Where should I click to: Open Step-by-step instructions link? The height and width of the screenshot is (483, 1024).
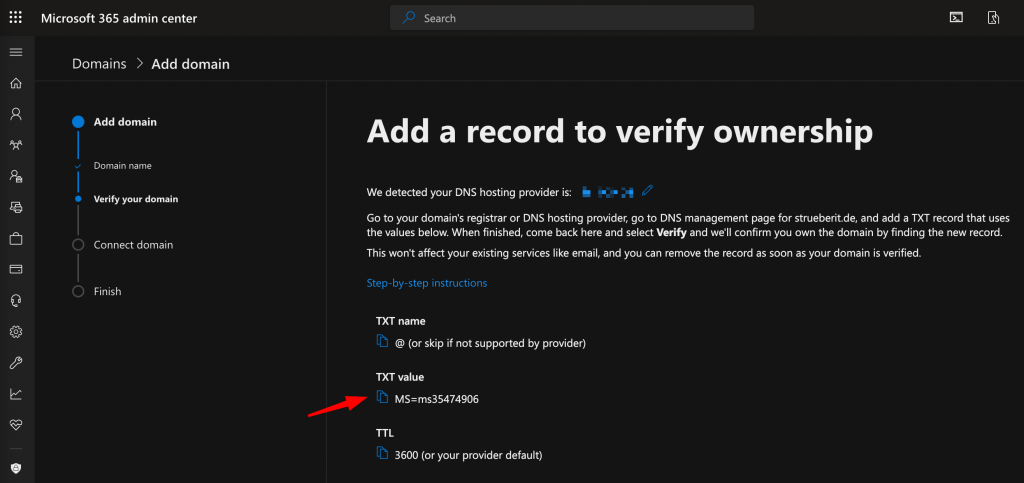coord(427,283)
